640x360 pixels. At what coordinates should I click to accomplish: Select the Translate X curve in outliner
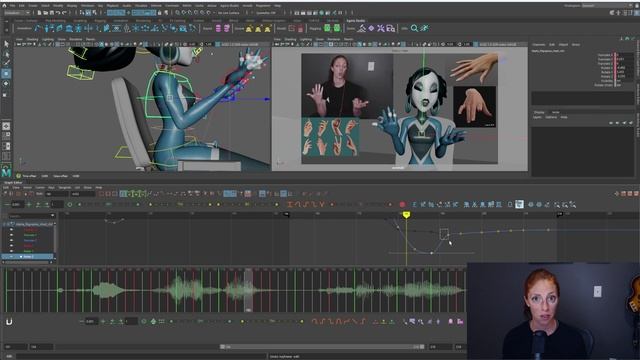[x=31, y=230]
